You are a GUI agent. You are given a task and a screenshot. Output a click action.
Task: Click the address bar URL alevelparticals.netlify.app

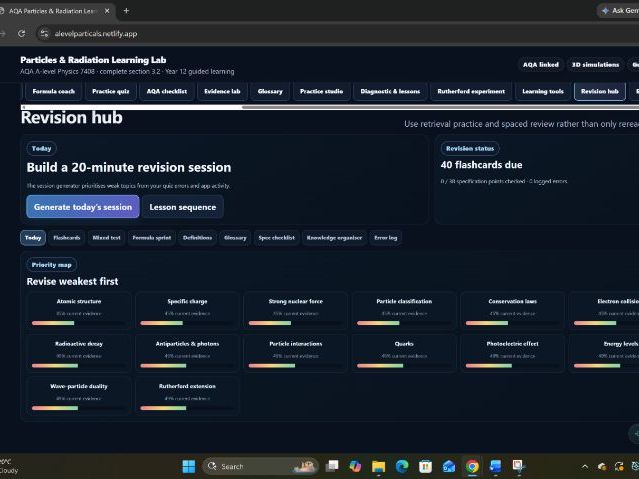pos(96,34)
